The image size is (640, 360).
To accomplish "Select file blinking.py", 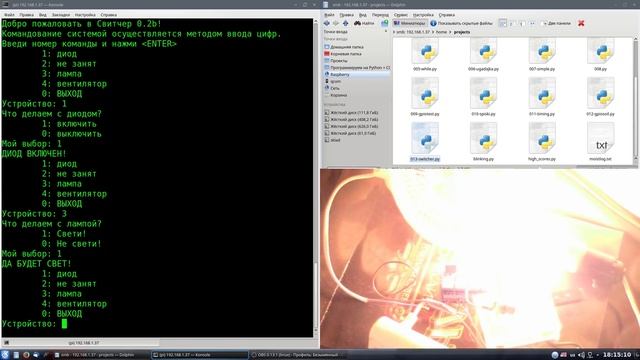I will pyautogui.click(x=483, y=142).
